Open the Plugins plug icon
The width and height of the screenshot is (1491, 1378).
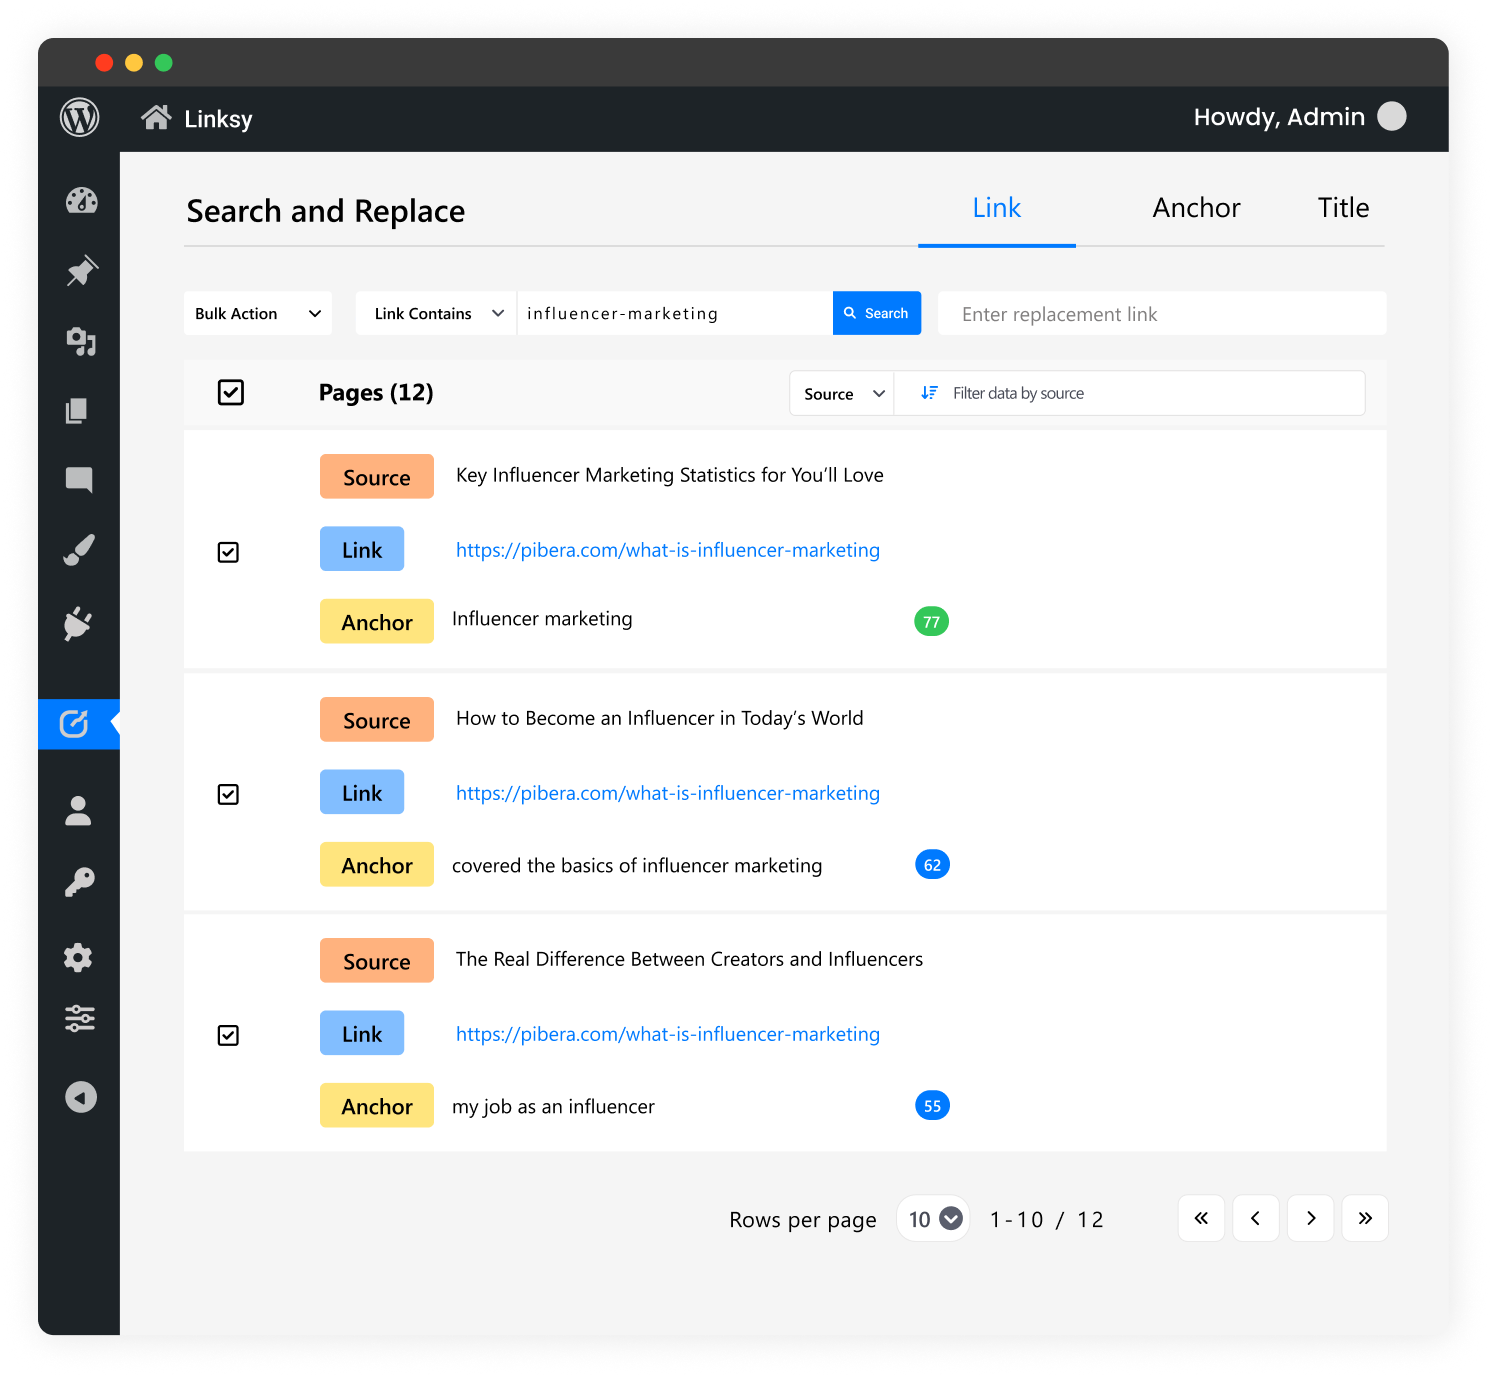click(80, 624)
